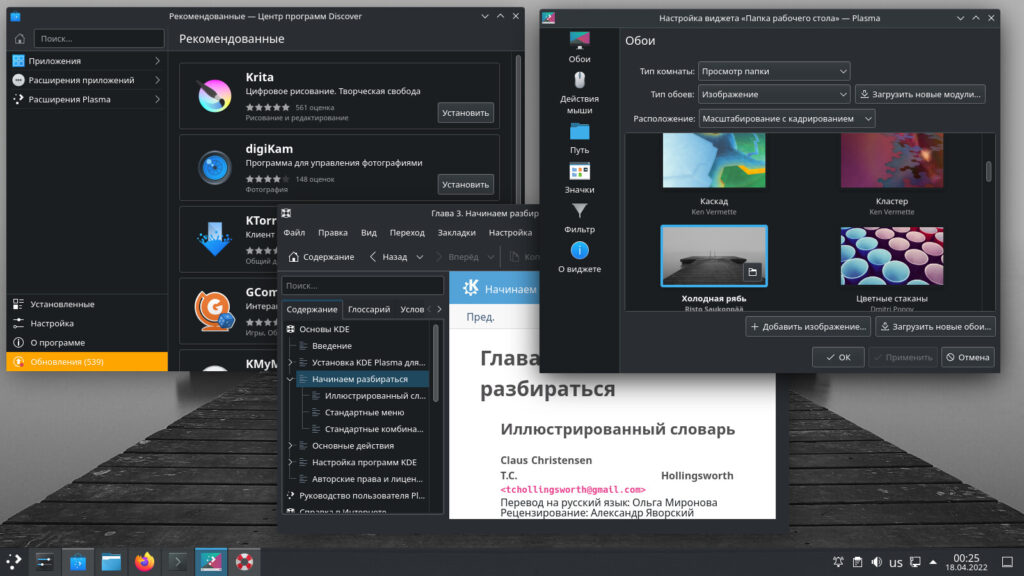Select the Icons (Значки) settings page

[579, 178]
